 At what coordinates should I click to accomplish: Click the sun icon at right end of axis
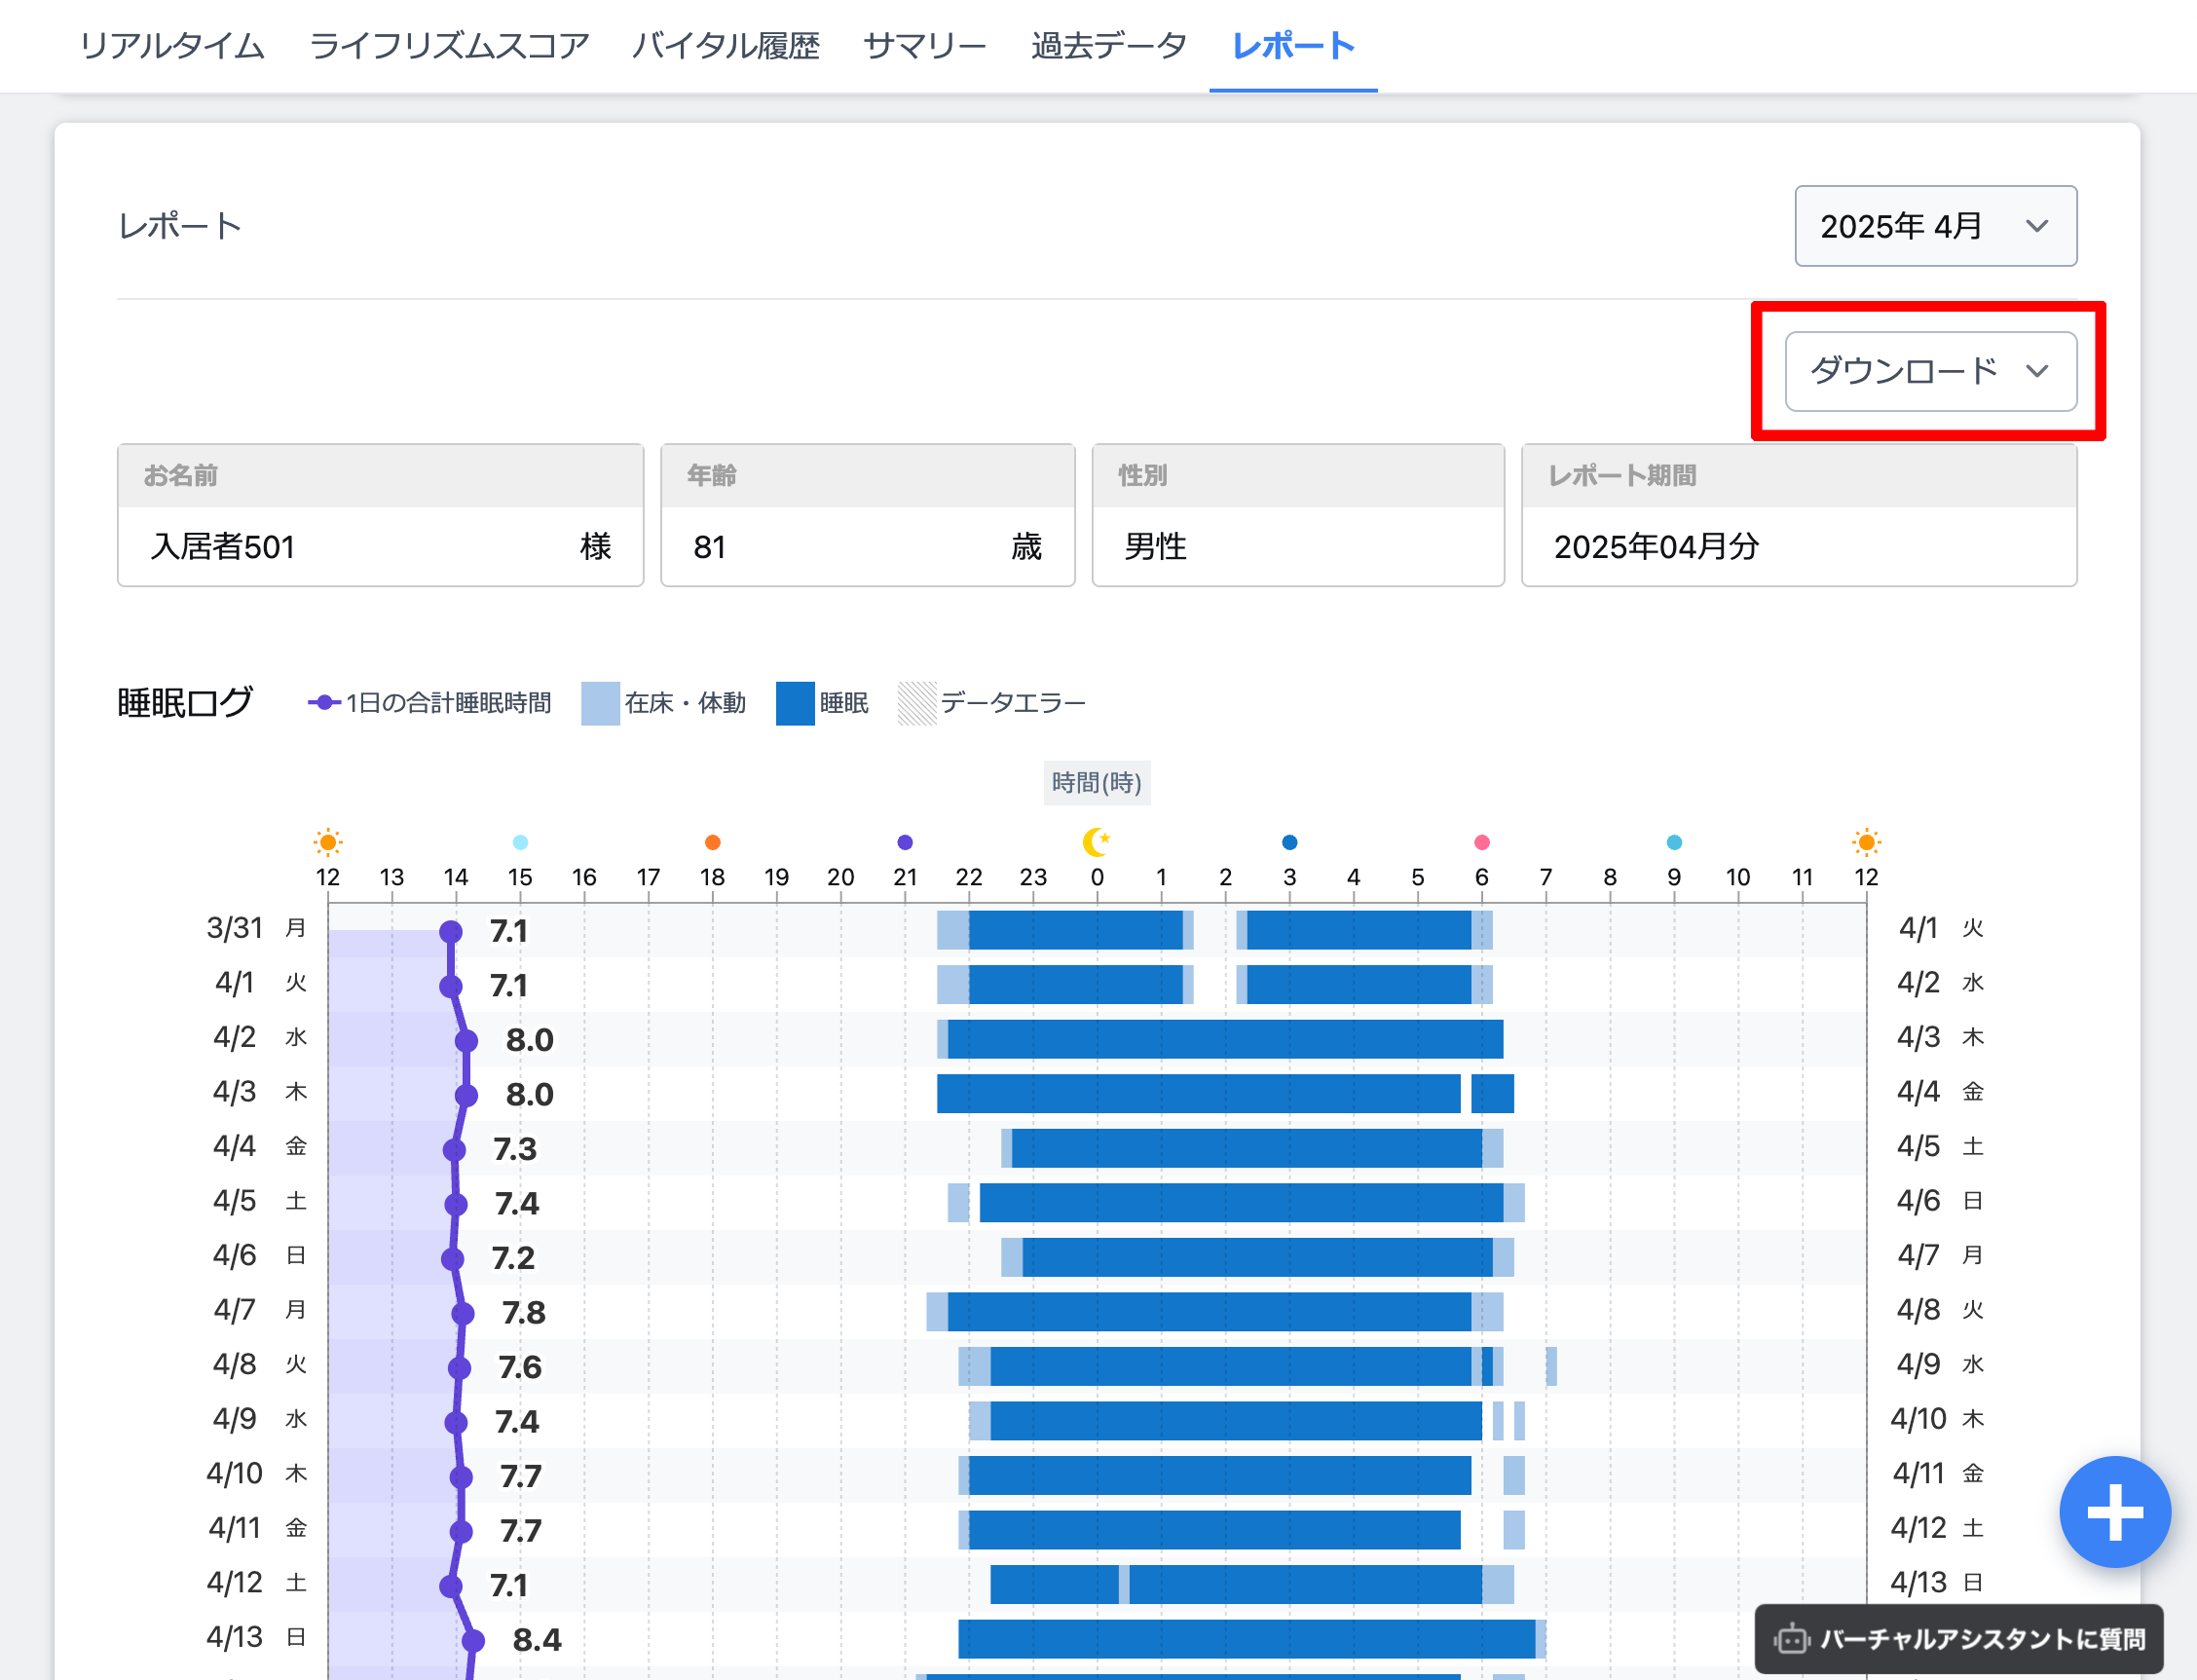(x=1866, y=842)
